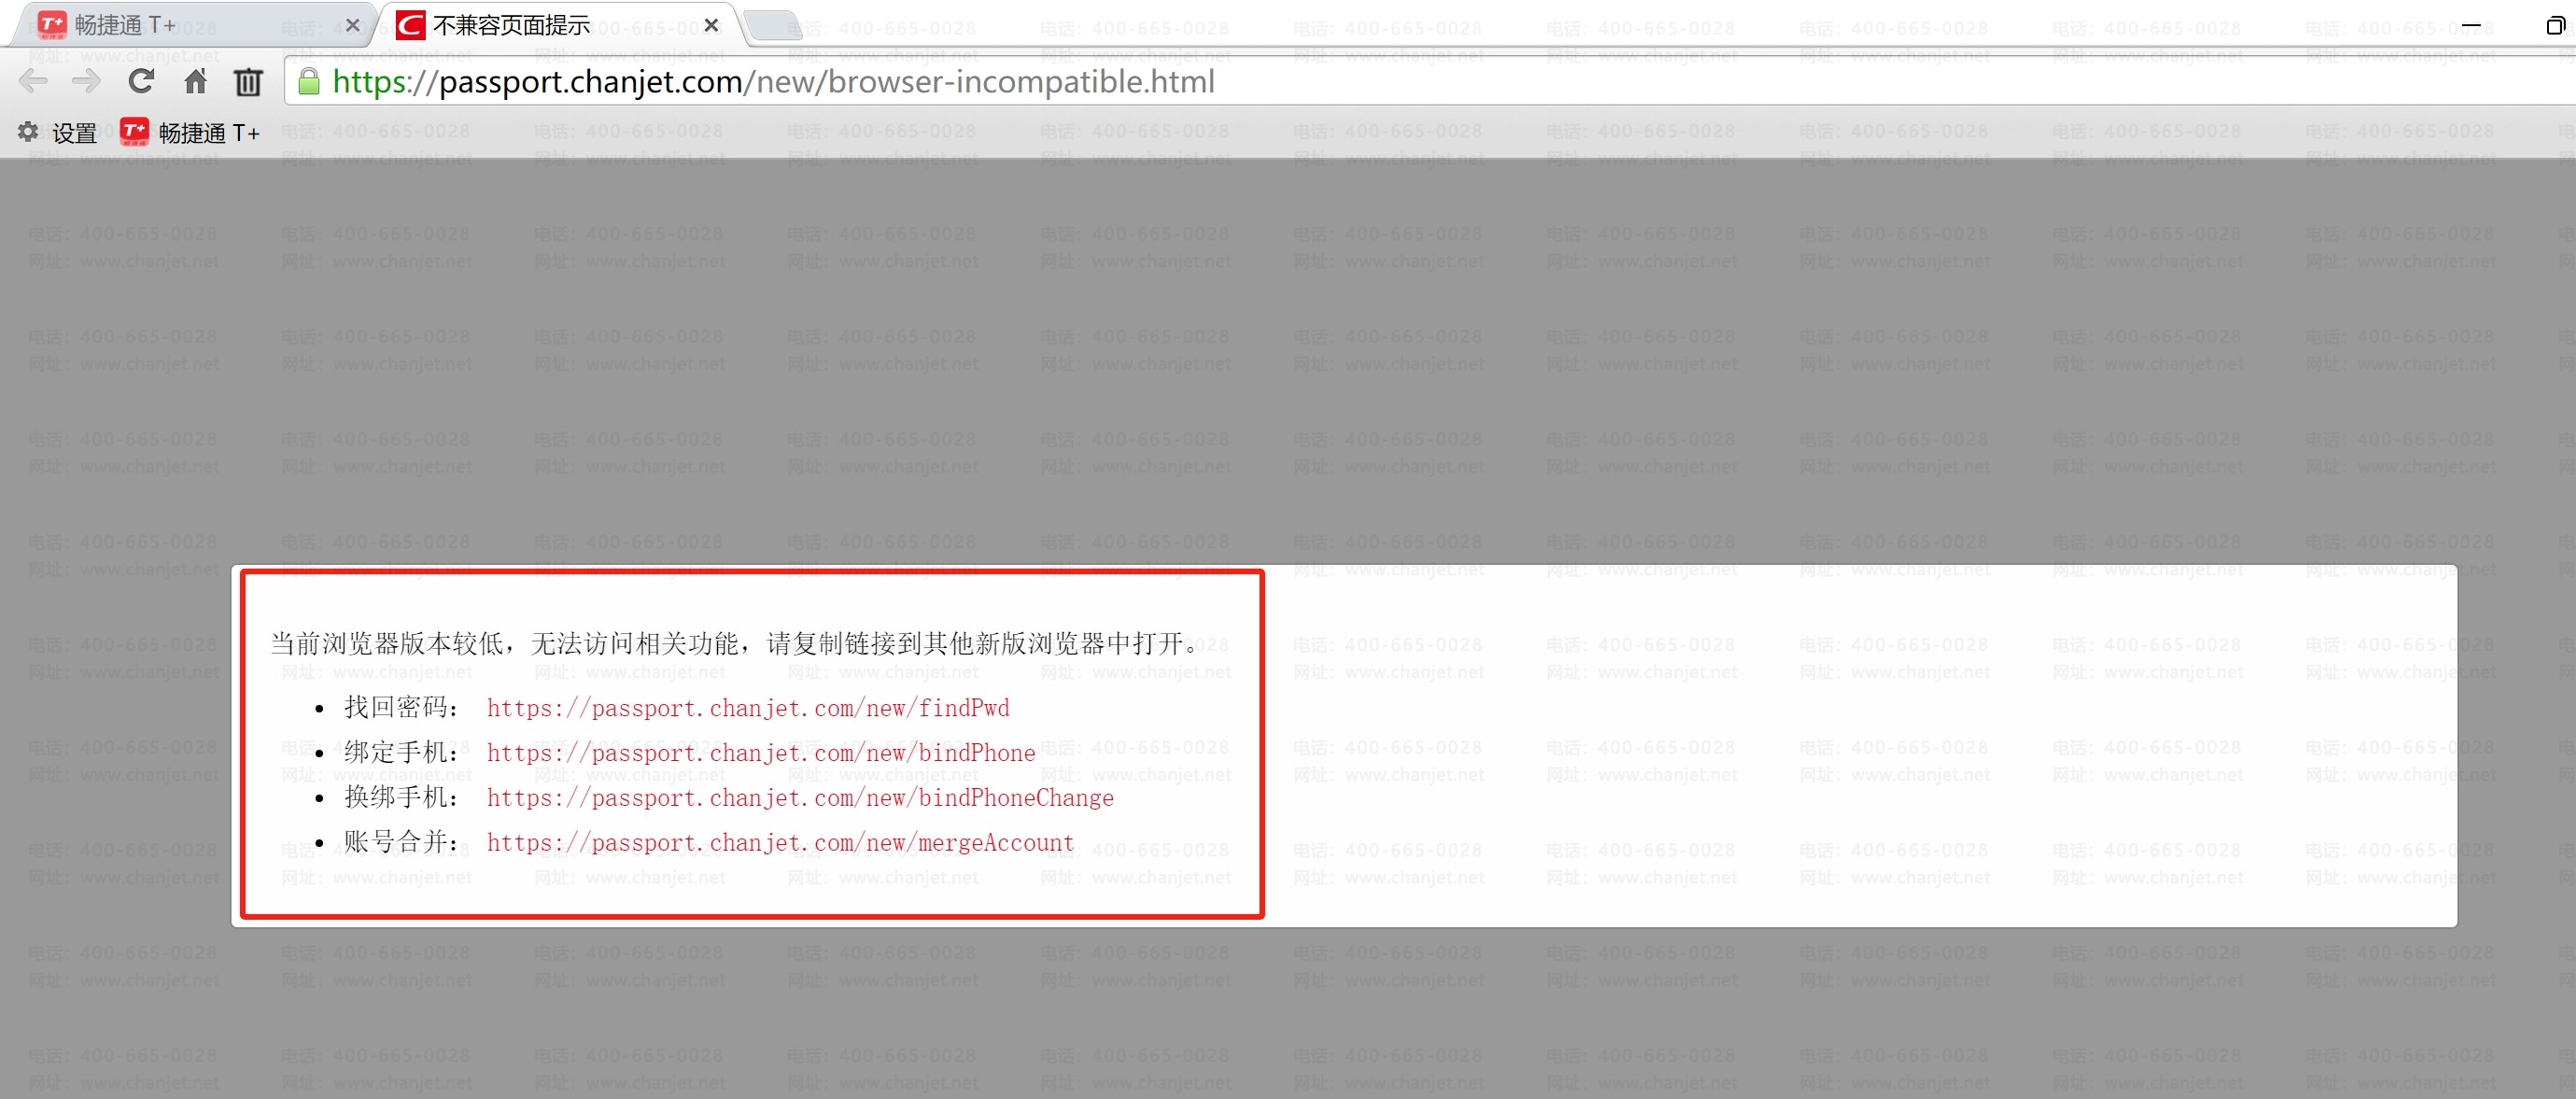Close the 畅捷通 T+ tab
Image resolution: width=2576 pixels, height=1099 pixels.
(x=352, y=26)
